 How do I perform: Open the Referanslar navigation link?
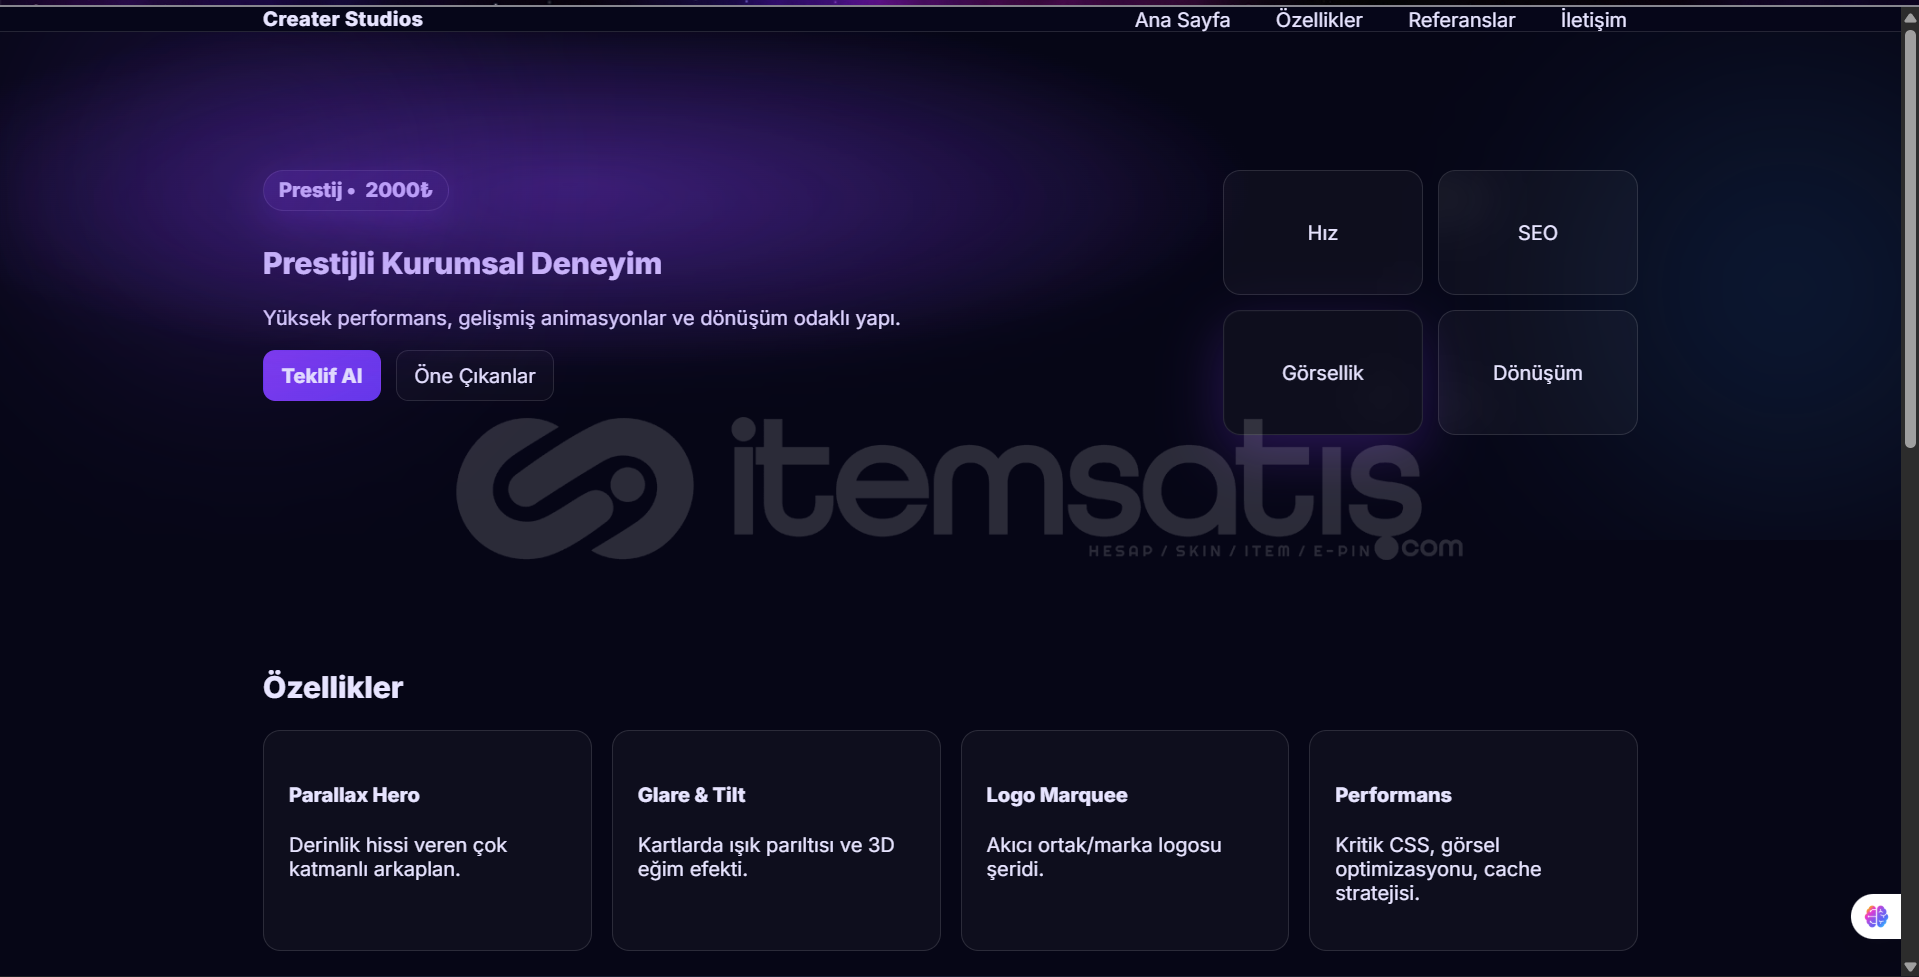[1461, 20]
